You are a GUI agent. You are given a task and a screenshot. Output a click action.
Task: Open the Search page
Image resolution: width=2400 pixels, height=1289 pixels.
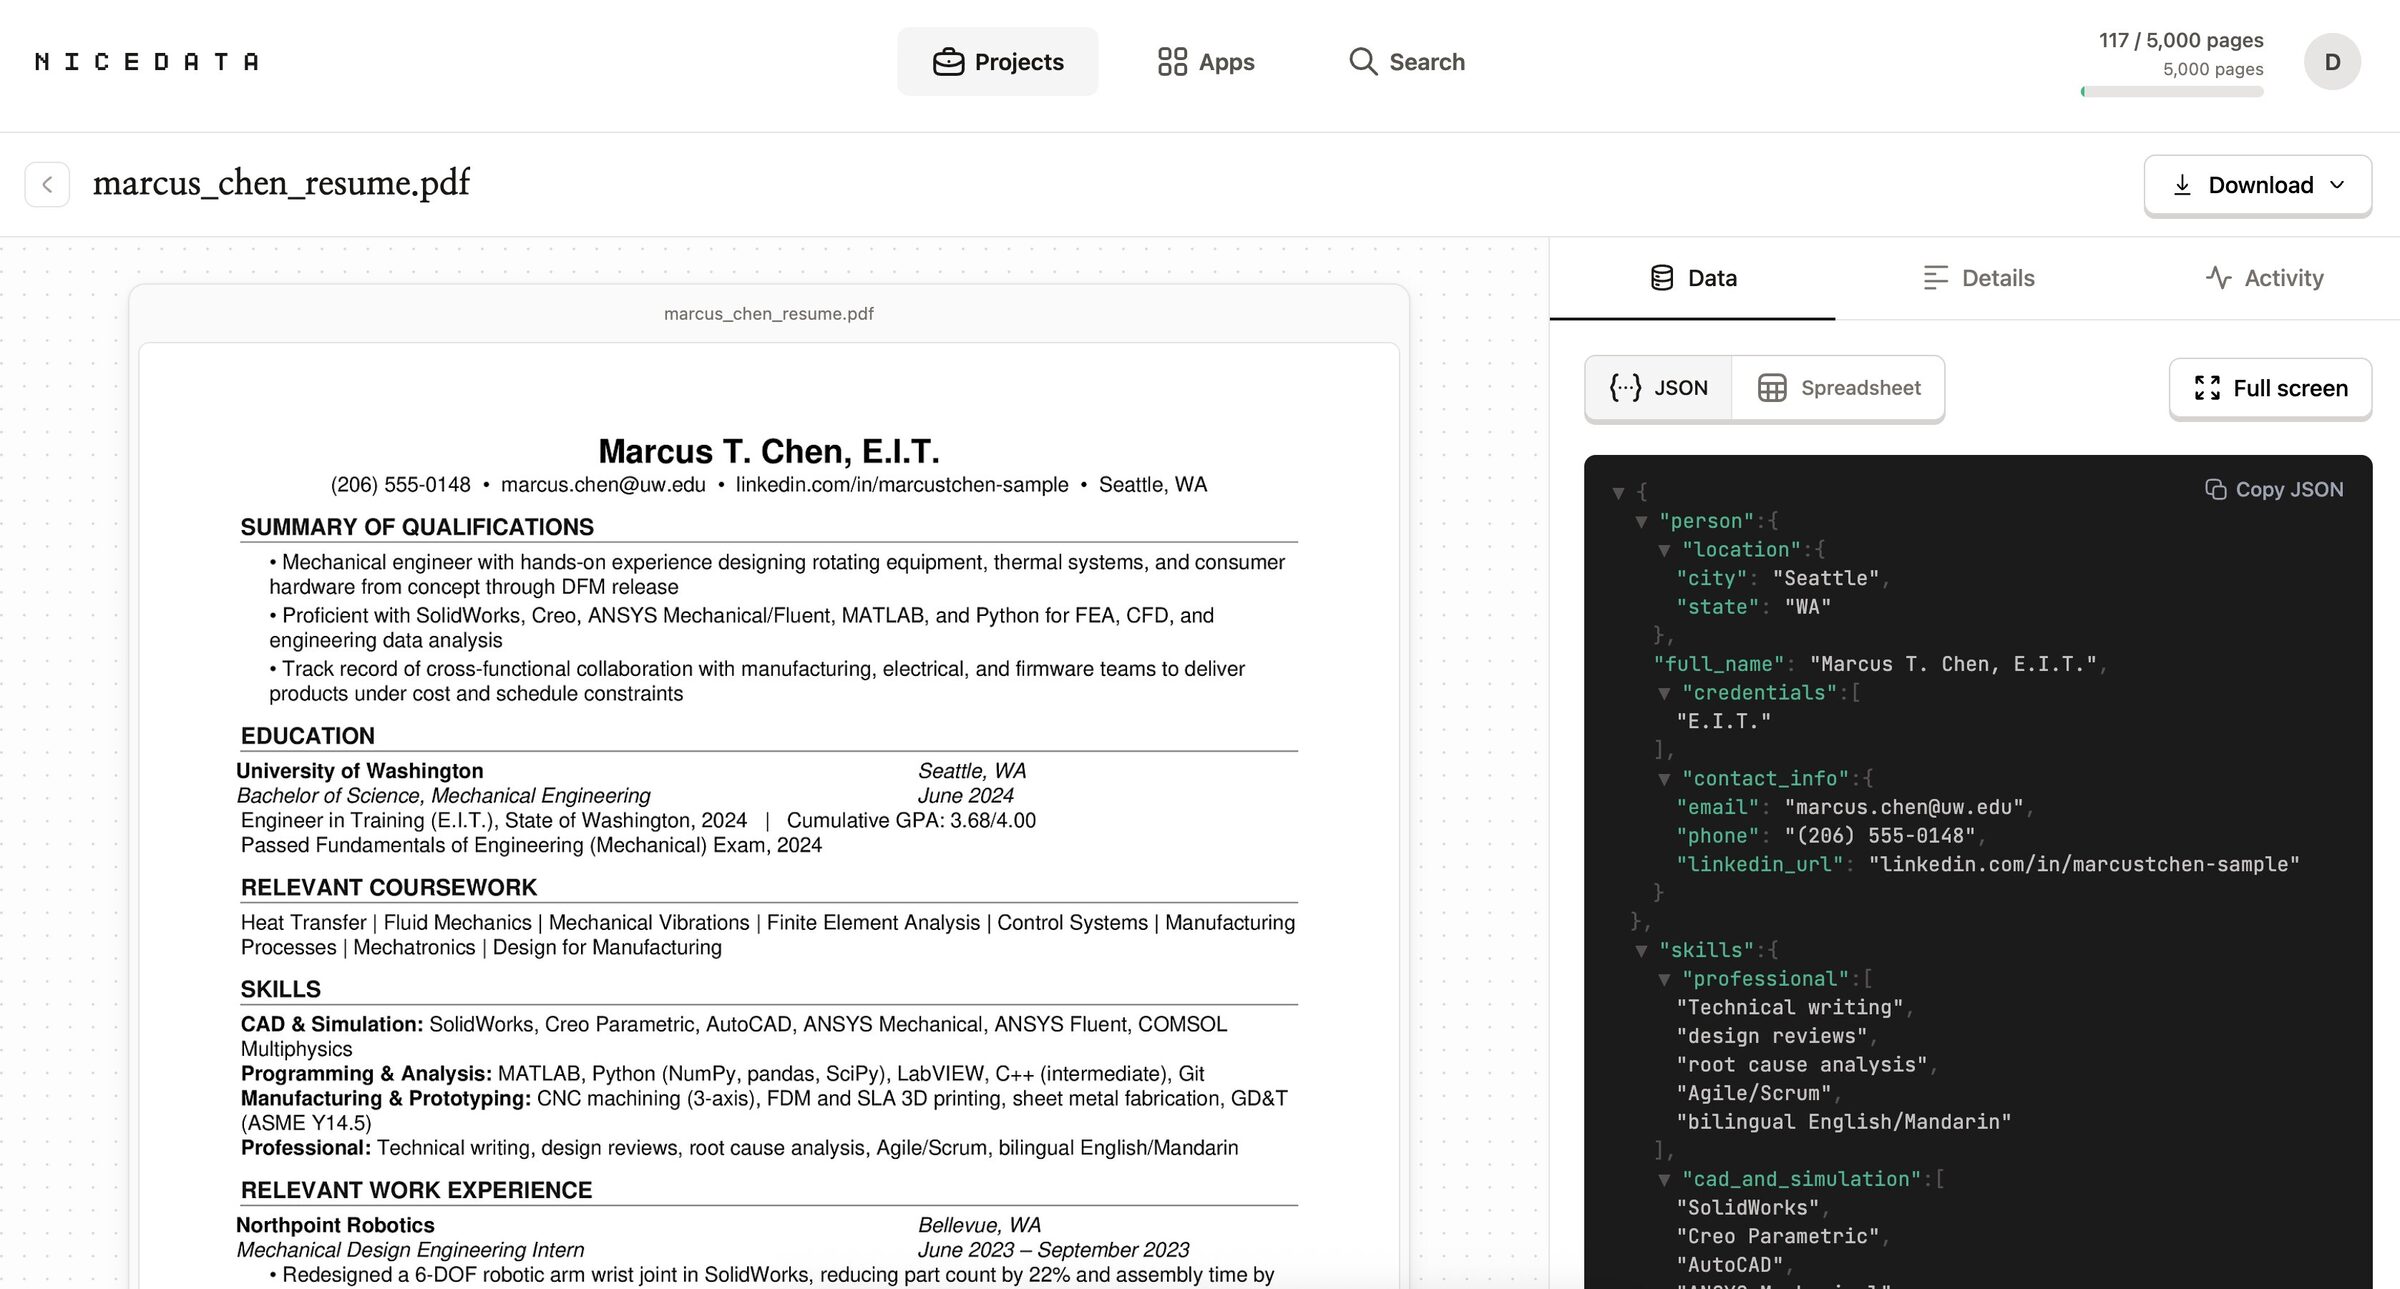pos(1406,62)
